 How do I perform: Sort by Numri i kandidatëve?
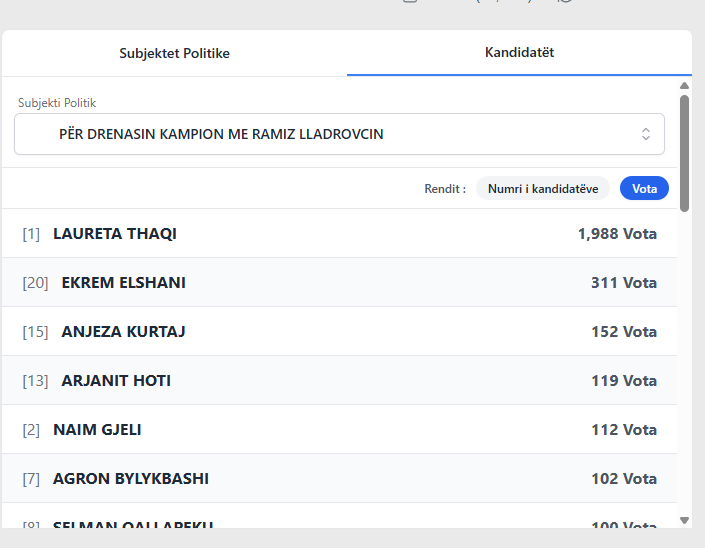pyautogui.click(x=542, y=188)
